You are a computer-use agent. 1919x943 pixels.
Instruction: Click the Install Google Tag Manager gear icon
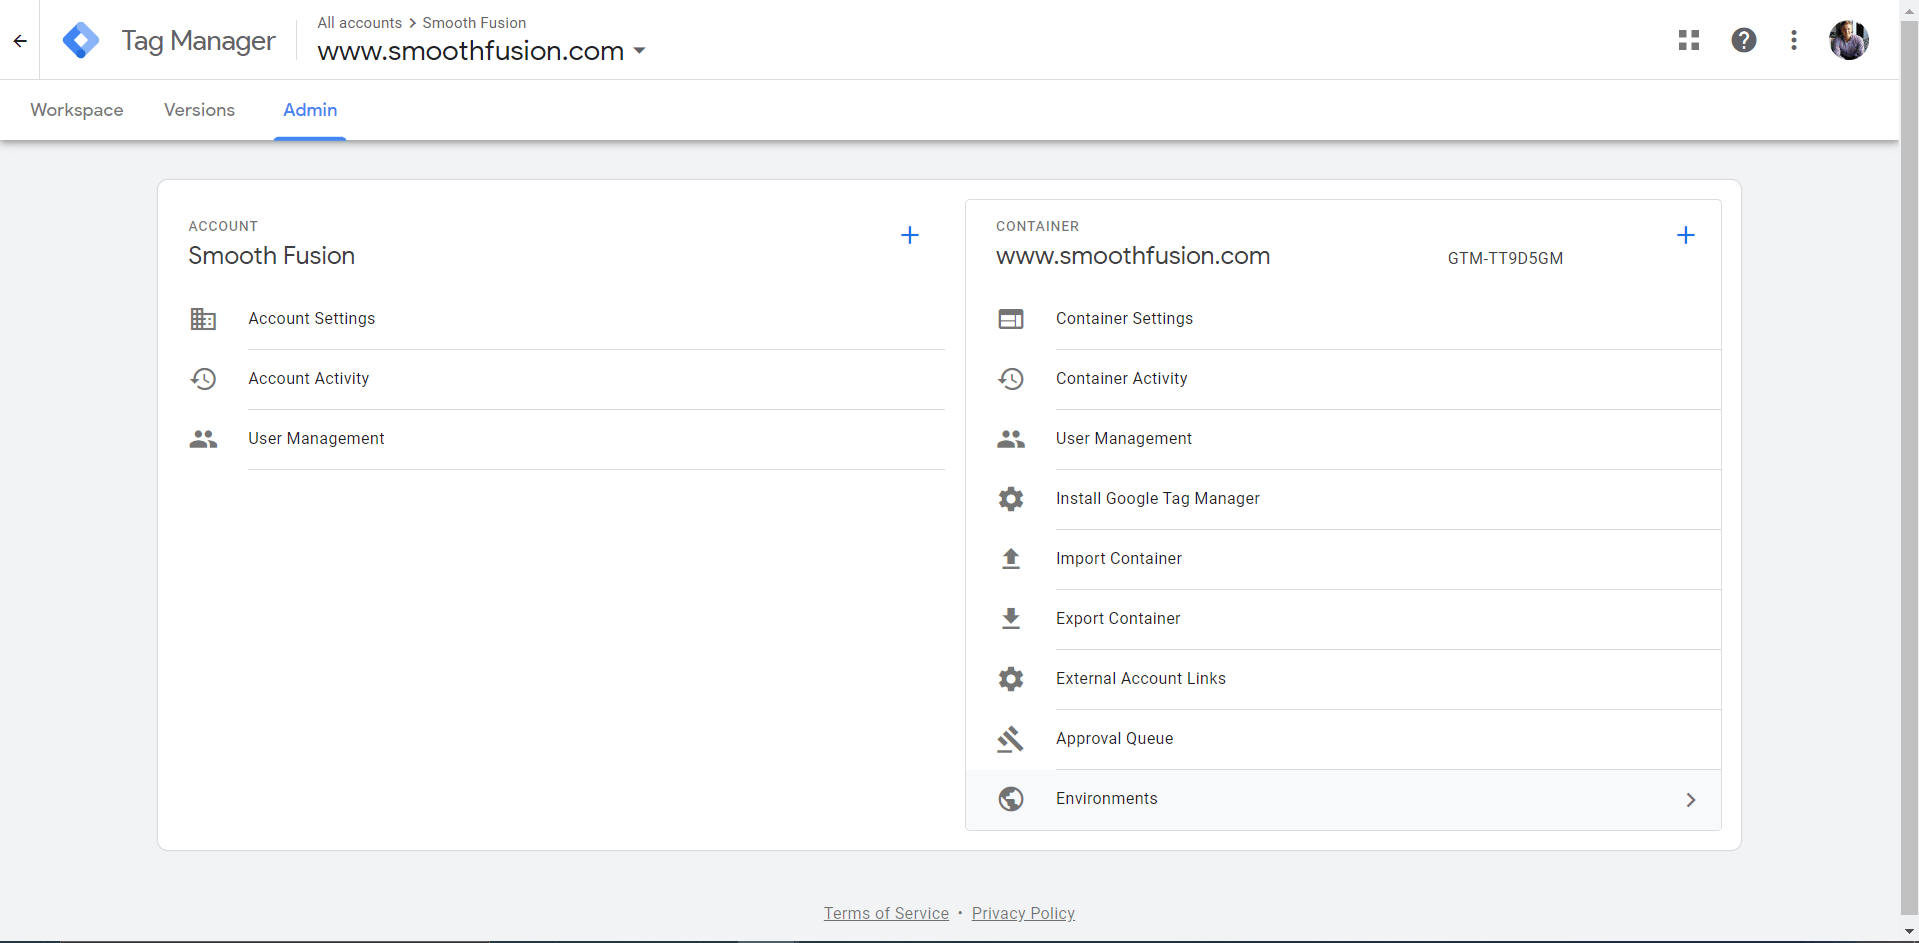click(1011, 499)
